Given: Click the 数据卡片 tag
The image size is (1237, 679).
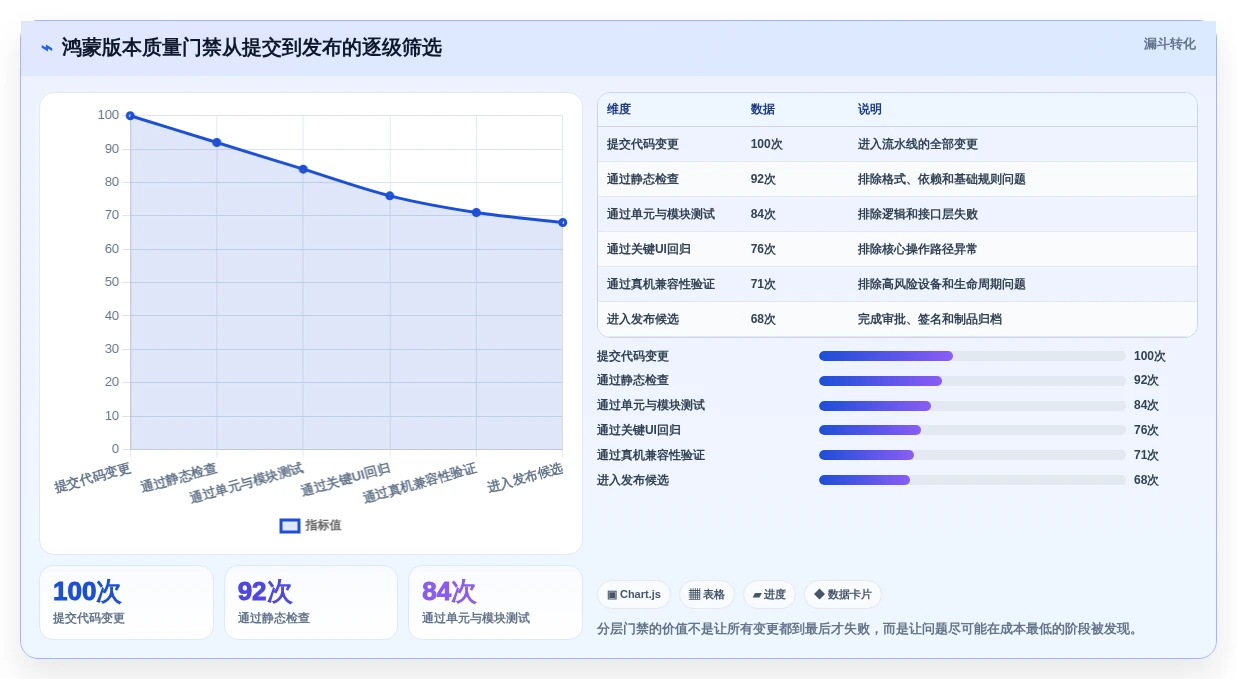Looking at the screenshot, I should pyautogui.click(x=843, y=594).
